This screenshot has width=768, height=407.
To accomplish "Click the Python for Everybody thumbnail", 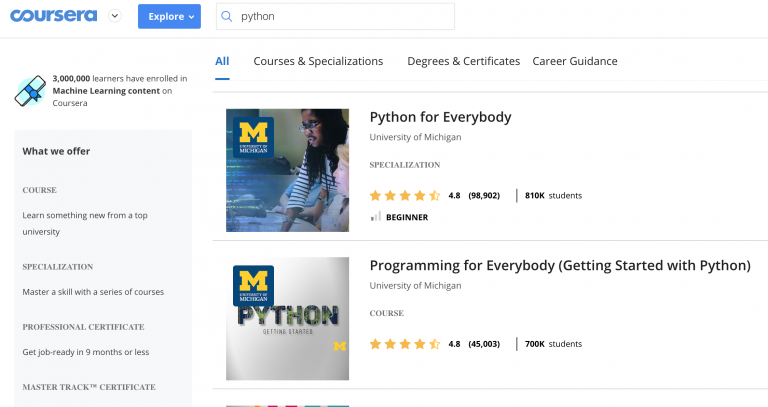I will (x=288, y=170).
